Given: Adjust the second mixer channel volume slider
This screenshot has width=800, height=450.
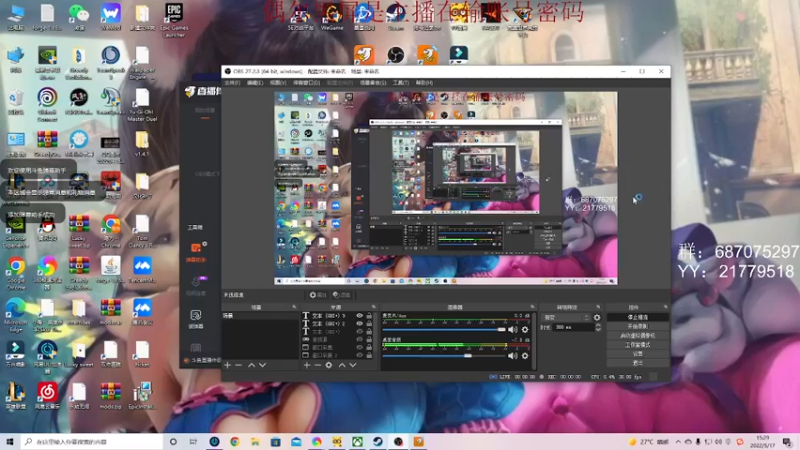Looking at the screenshot, I should pos(444,356).
